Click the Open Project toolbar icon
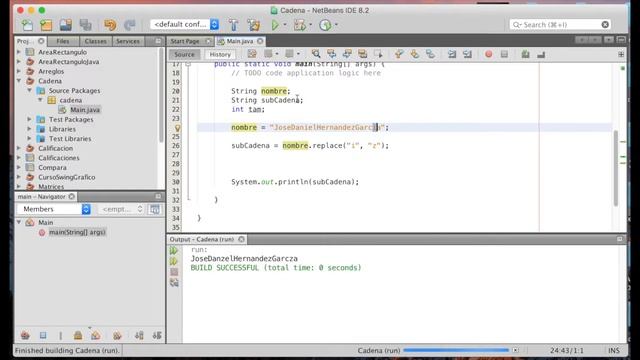Screen dimensions: 640x360 (66, 25)
